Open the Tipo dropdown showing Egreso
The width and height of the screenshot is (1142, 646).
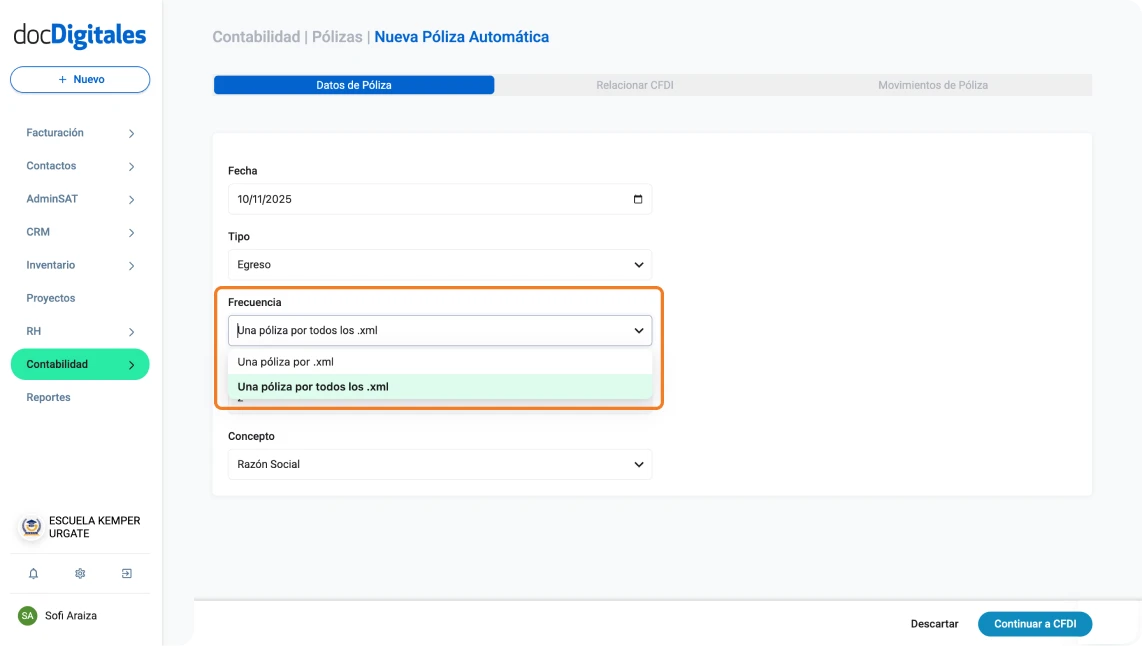click(440, 264)
